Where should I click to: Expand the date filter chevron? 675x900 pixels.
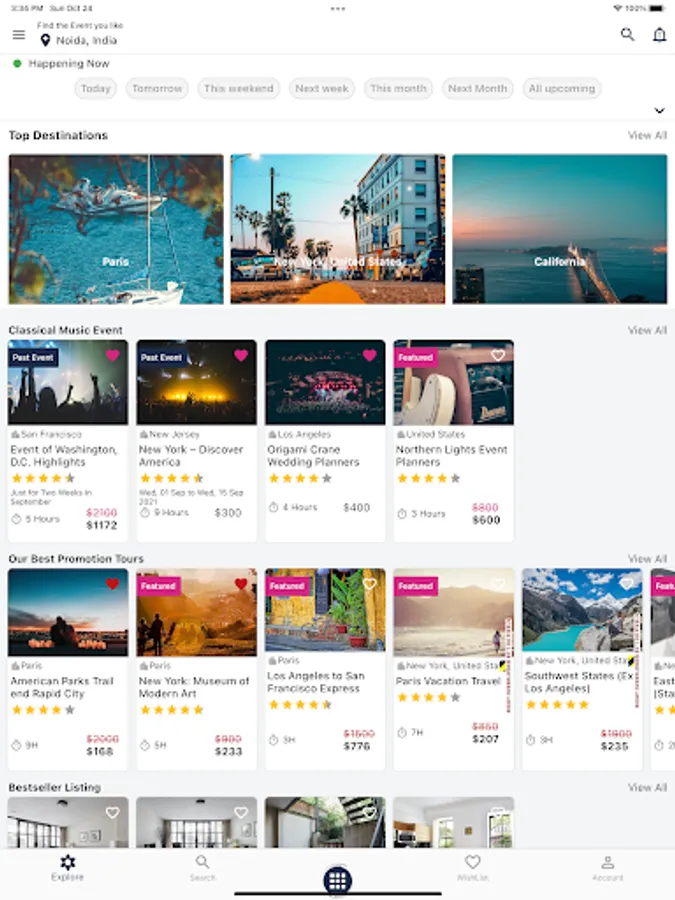(x=660, y=110)
